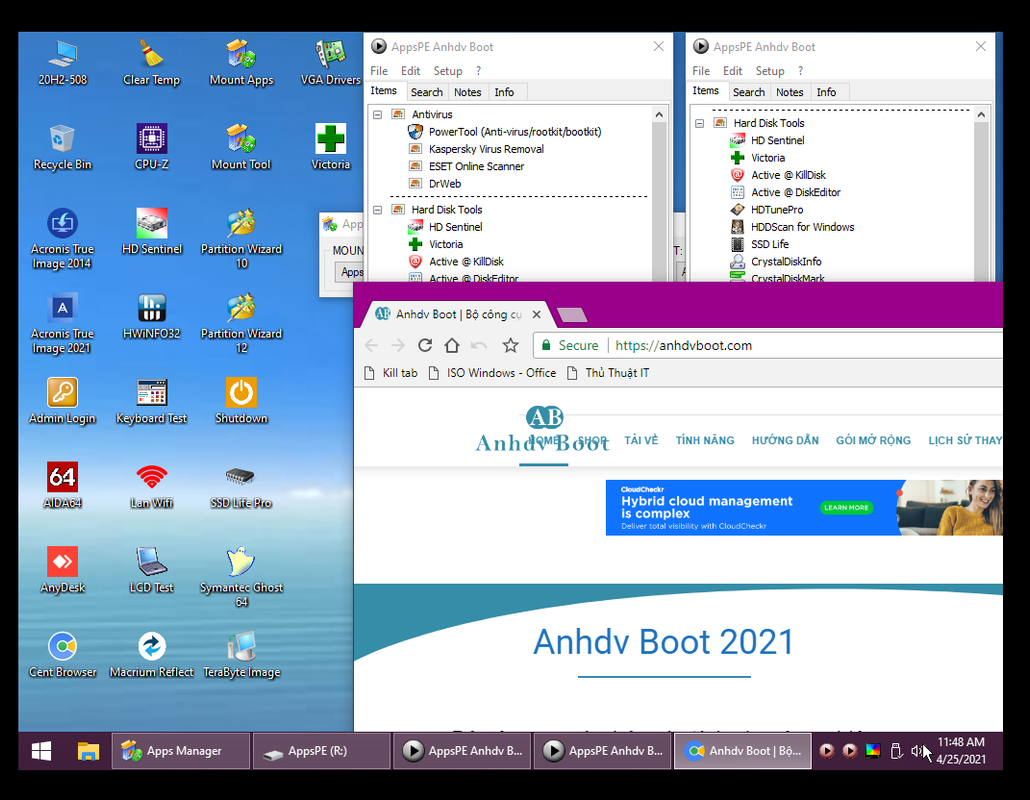The width and height of the screenshot is (1030, 800).
Task: Open the HD Sentinel desktop icon
Action: (x=152, y=231)
